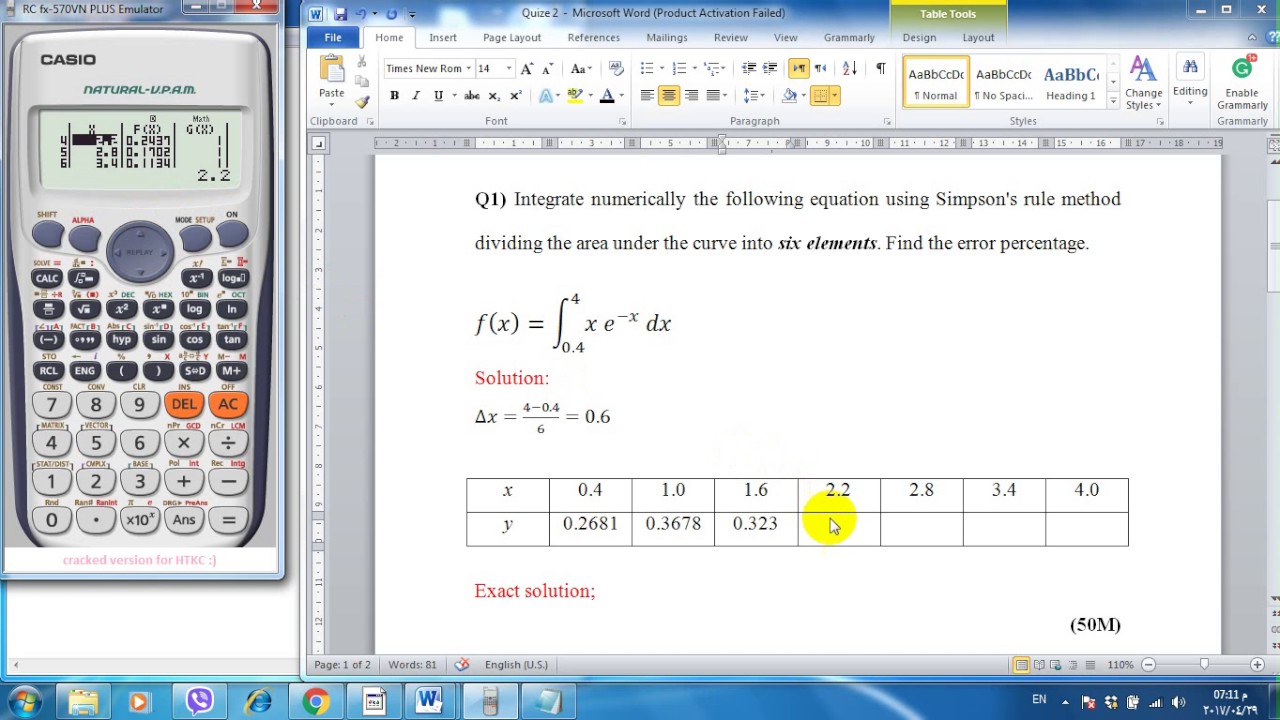Click Text Effects icon

tap(545, 96)
